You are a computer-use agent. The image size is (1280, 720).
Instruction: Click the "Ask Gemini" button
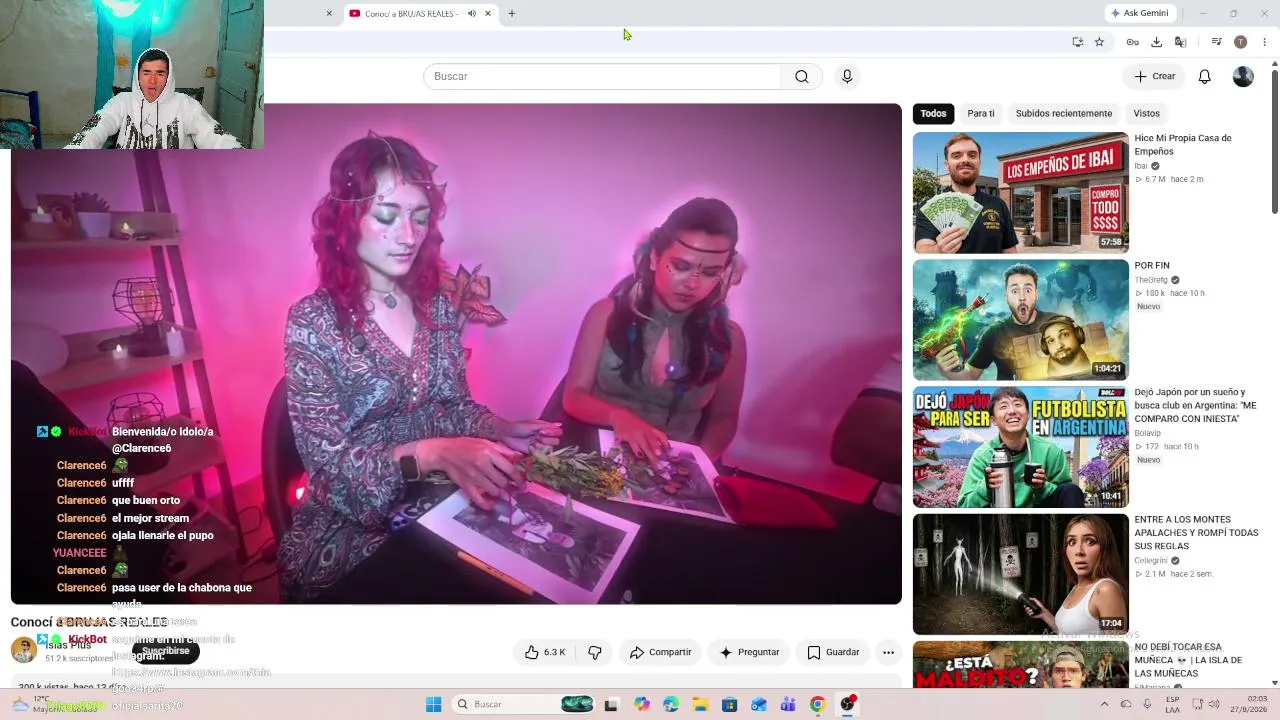pos(1139,13)
